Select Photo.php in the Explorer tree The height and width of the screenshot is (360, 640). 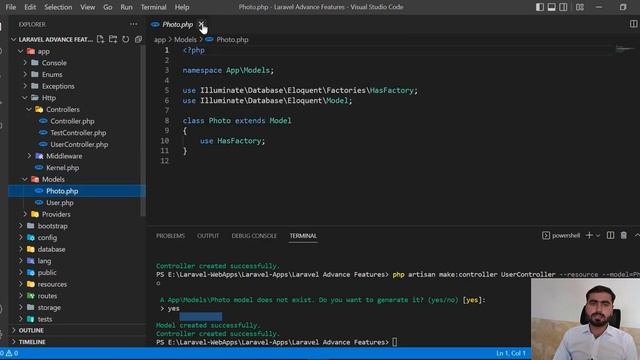pyautogui.click(x=77, y=191)
